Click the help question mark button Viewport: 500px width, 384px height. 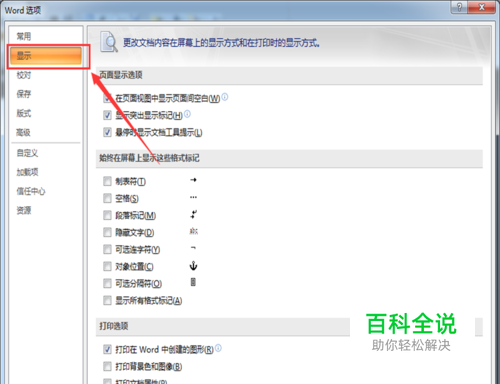click(459, 7)
